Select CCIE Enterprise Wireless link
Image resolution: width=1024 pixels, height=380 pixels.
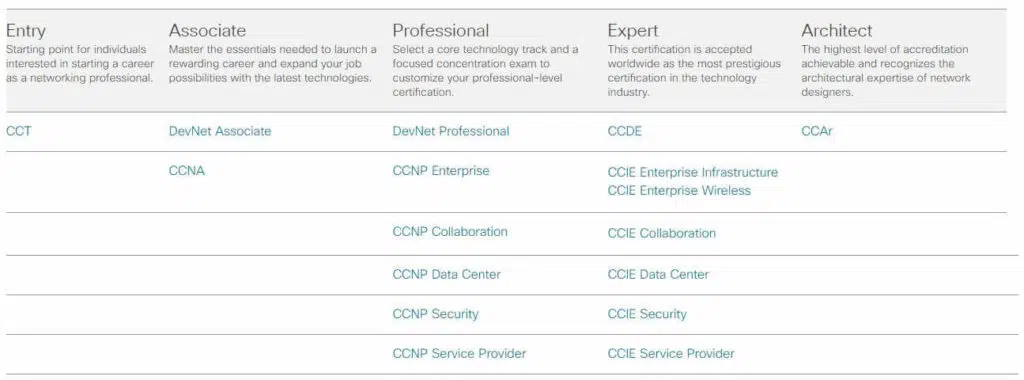[679, 191]
